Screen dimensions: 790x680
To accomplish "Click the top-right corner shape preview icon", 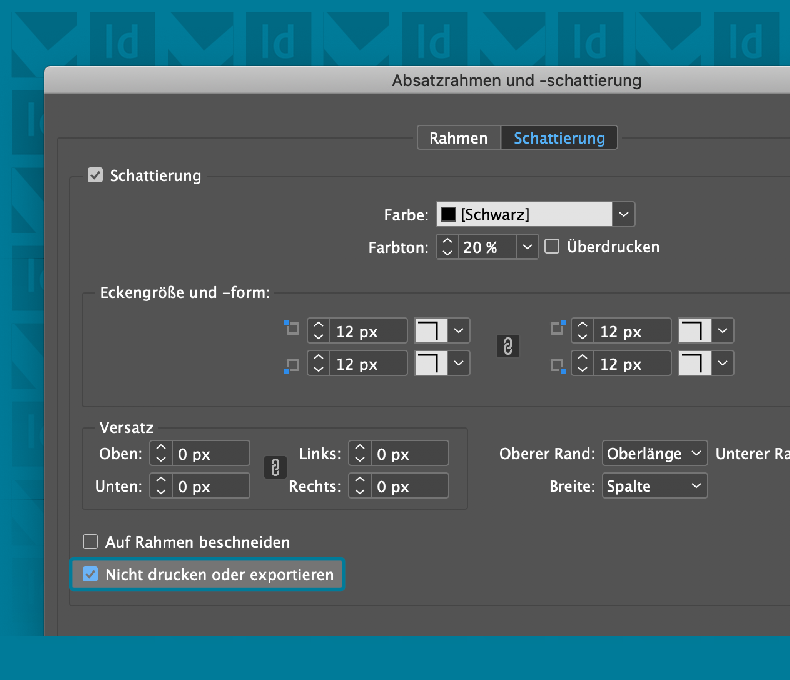I will coord(695,331).
